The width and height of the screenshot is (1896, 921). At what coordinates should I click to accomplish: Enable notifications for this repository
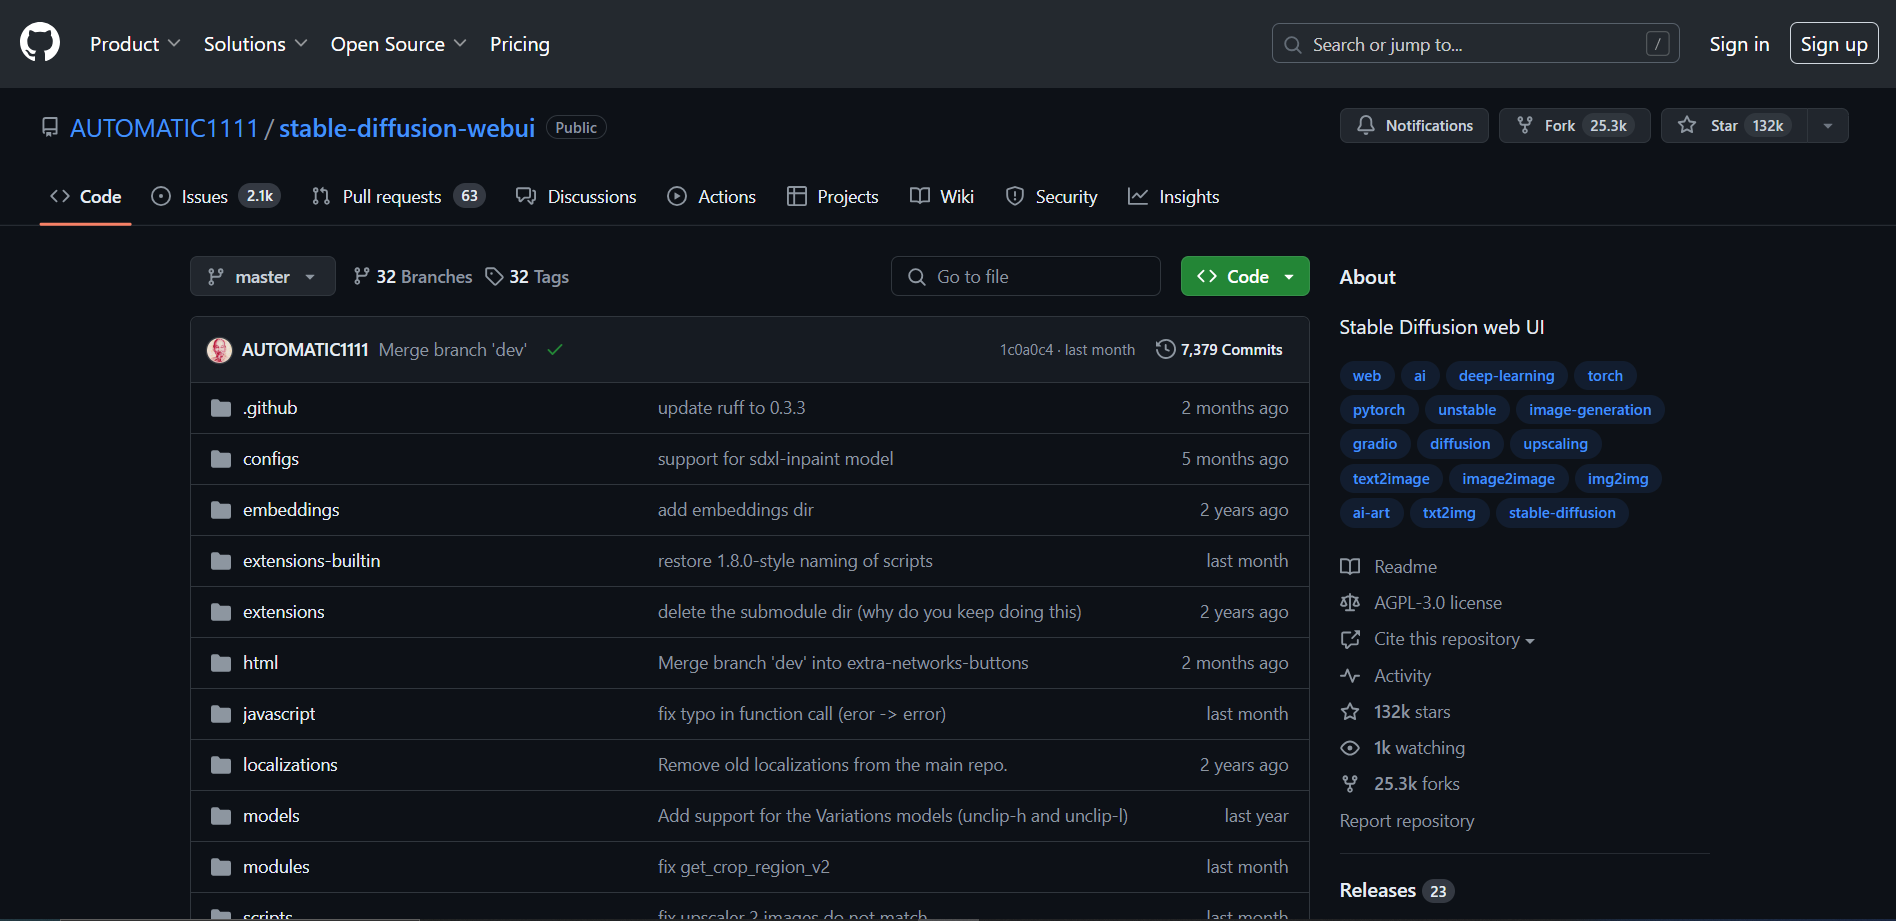1413,125
